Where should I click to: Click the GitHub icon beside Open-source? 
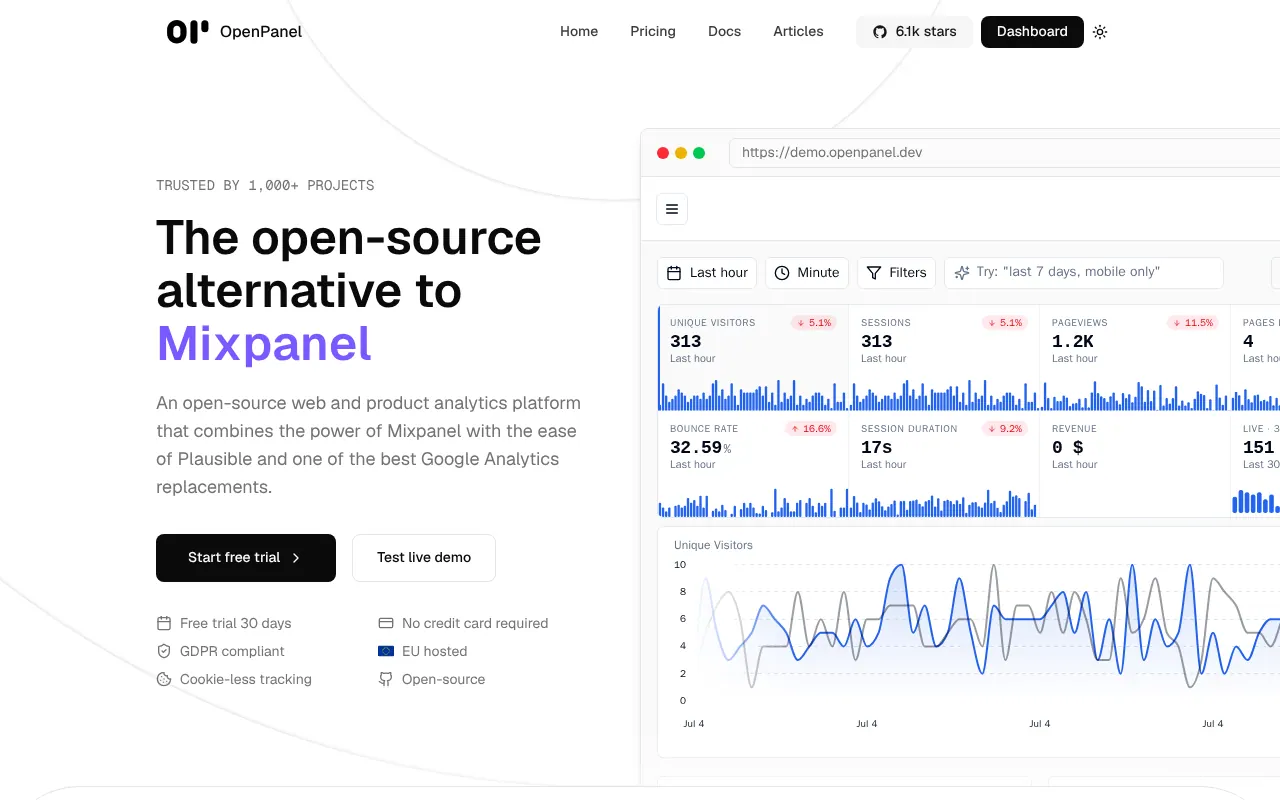coord(386,679)
